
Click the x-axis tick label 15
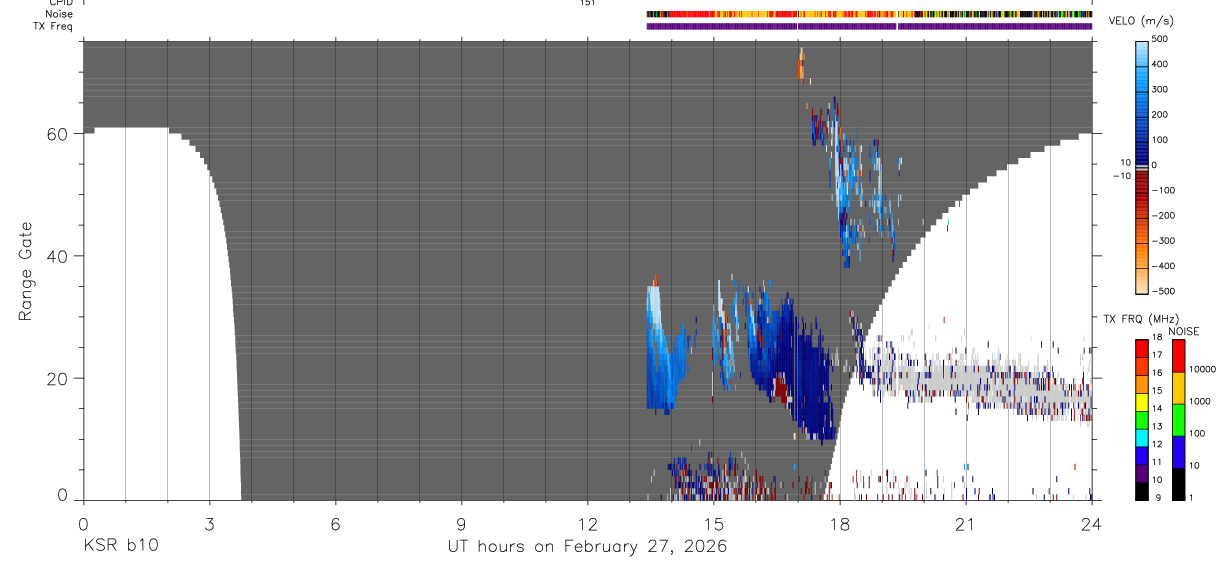click(x=713, y=523)
